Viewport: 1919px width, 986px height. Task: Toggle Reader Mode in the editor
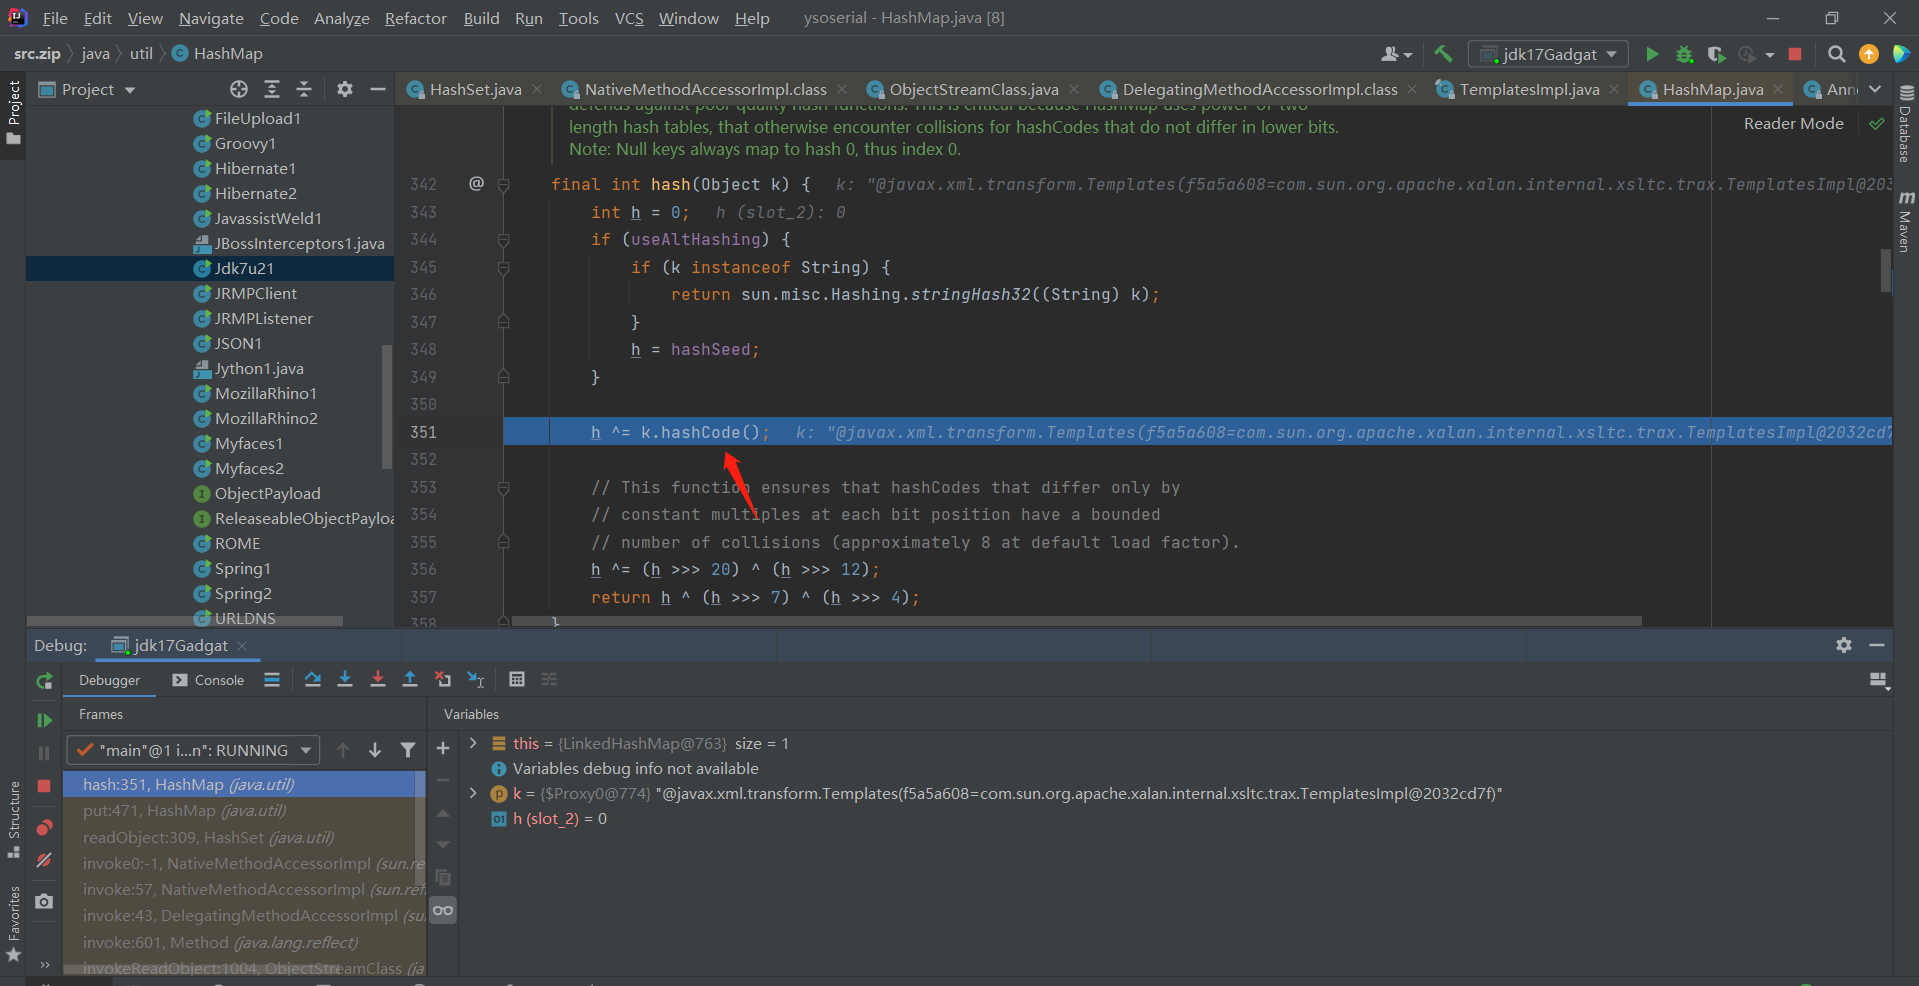click(x=1793, y=124)
